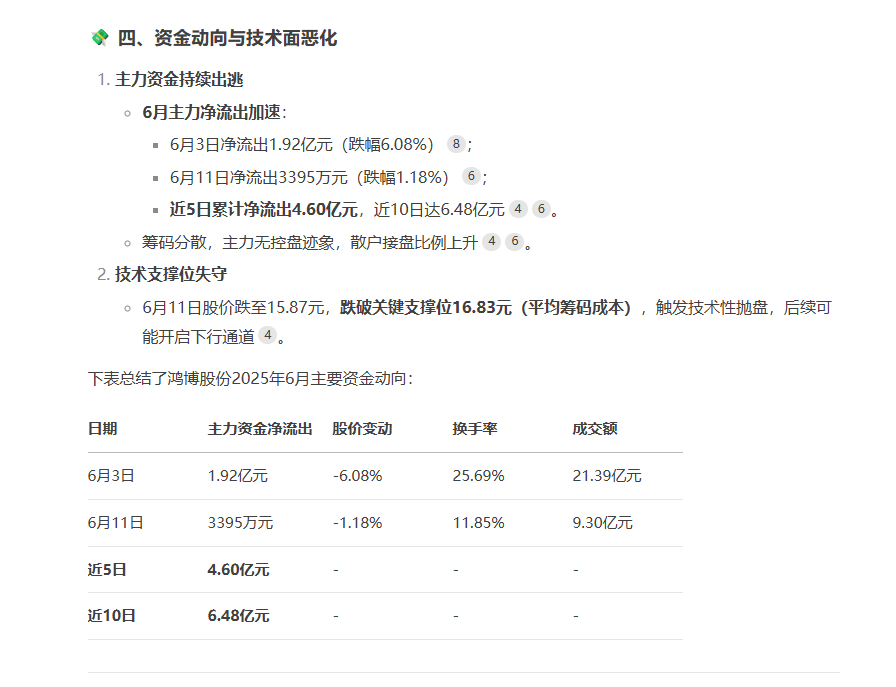
Task: Click table cell 21.39亿元
Action: click(x=607, y=476)
